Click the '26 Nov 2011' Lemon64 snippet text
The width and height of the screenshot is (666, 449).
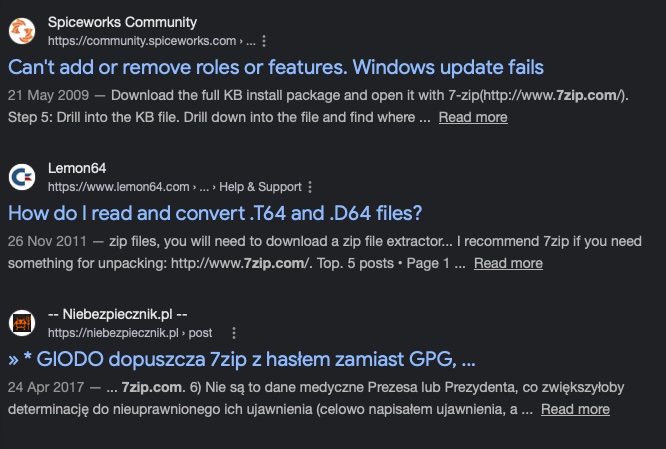coord(47,241)
